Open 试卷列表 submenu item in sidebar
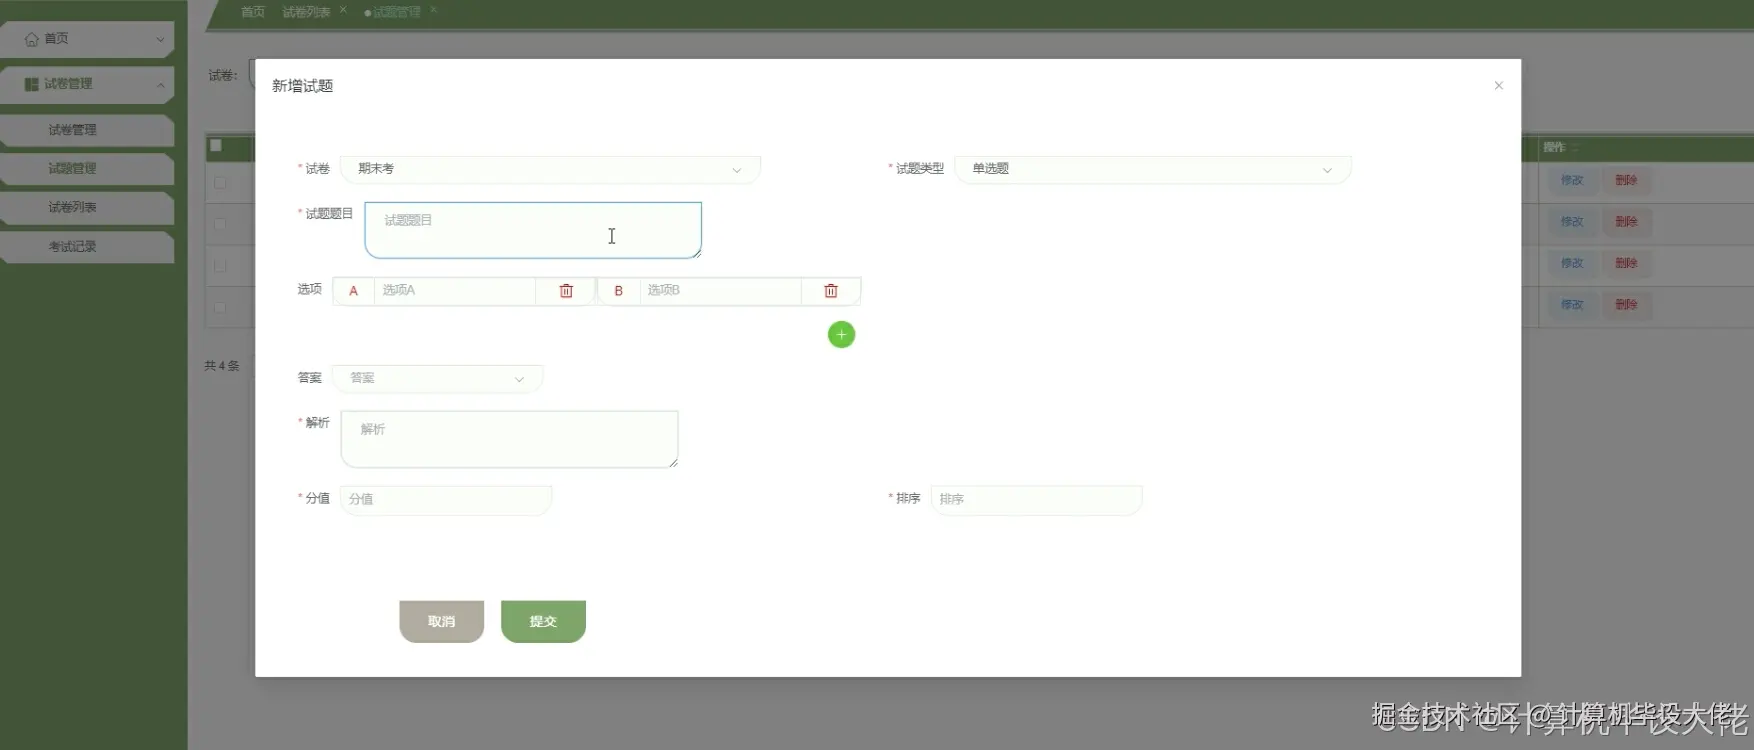Viewport: 1754px width, 750px height. click(x=87, y=208)
